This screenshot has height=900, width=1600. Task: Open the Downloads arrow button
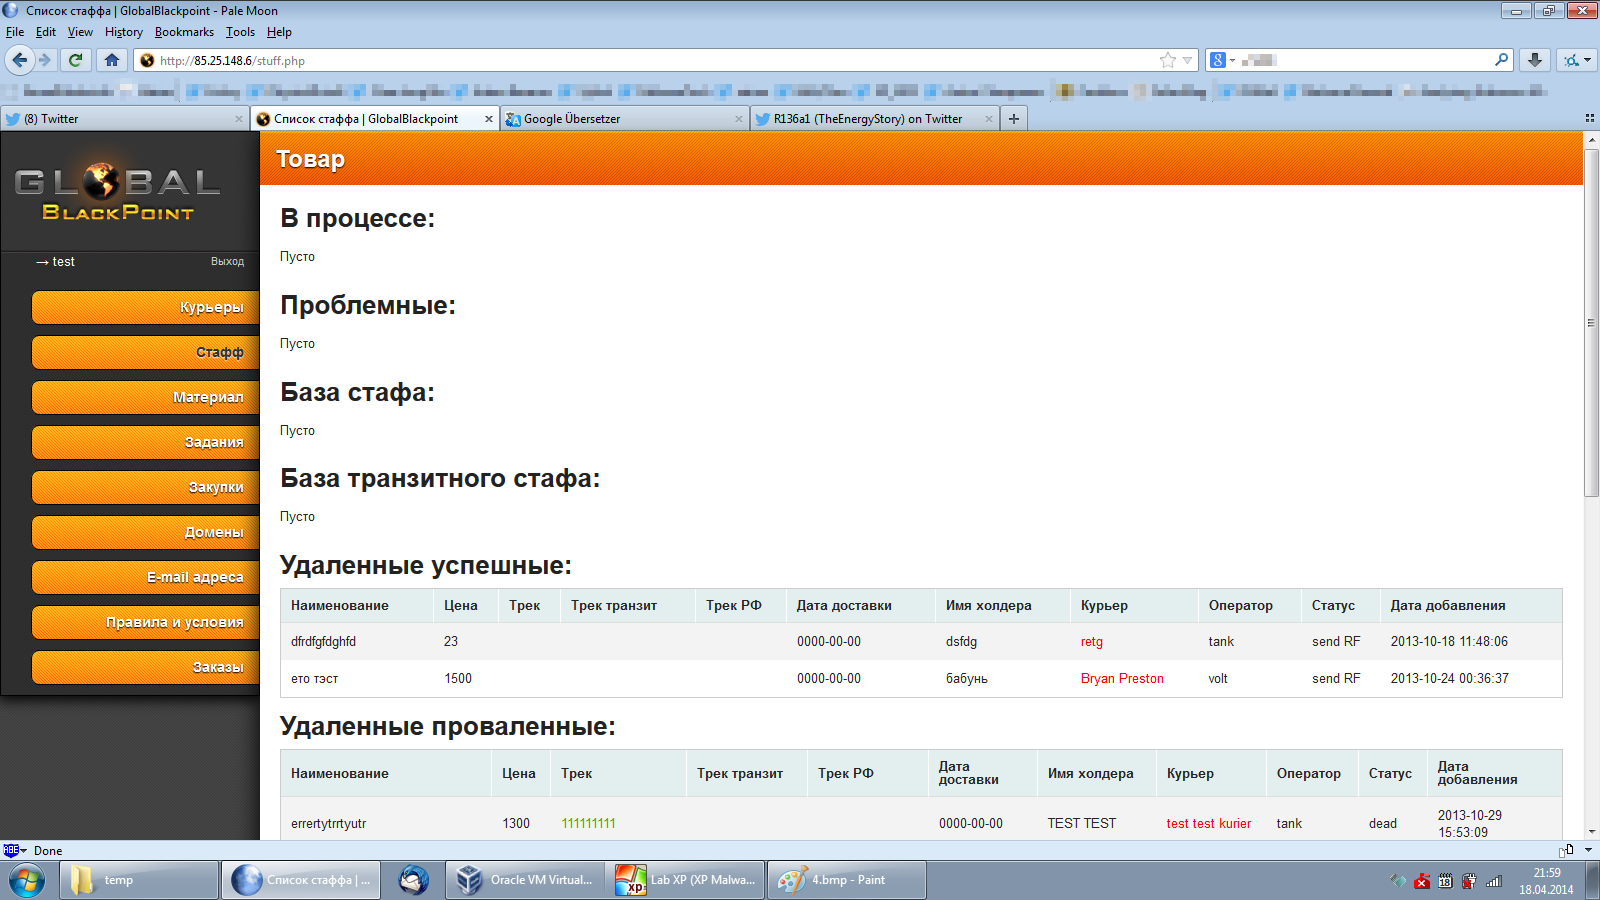pyautogui.click(x=1535, y=60)
